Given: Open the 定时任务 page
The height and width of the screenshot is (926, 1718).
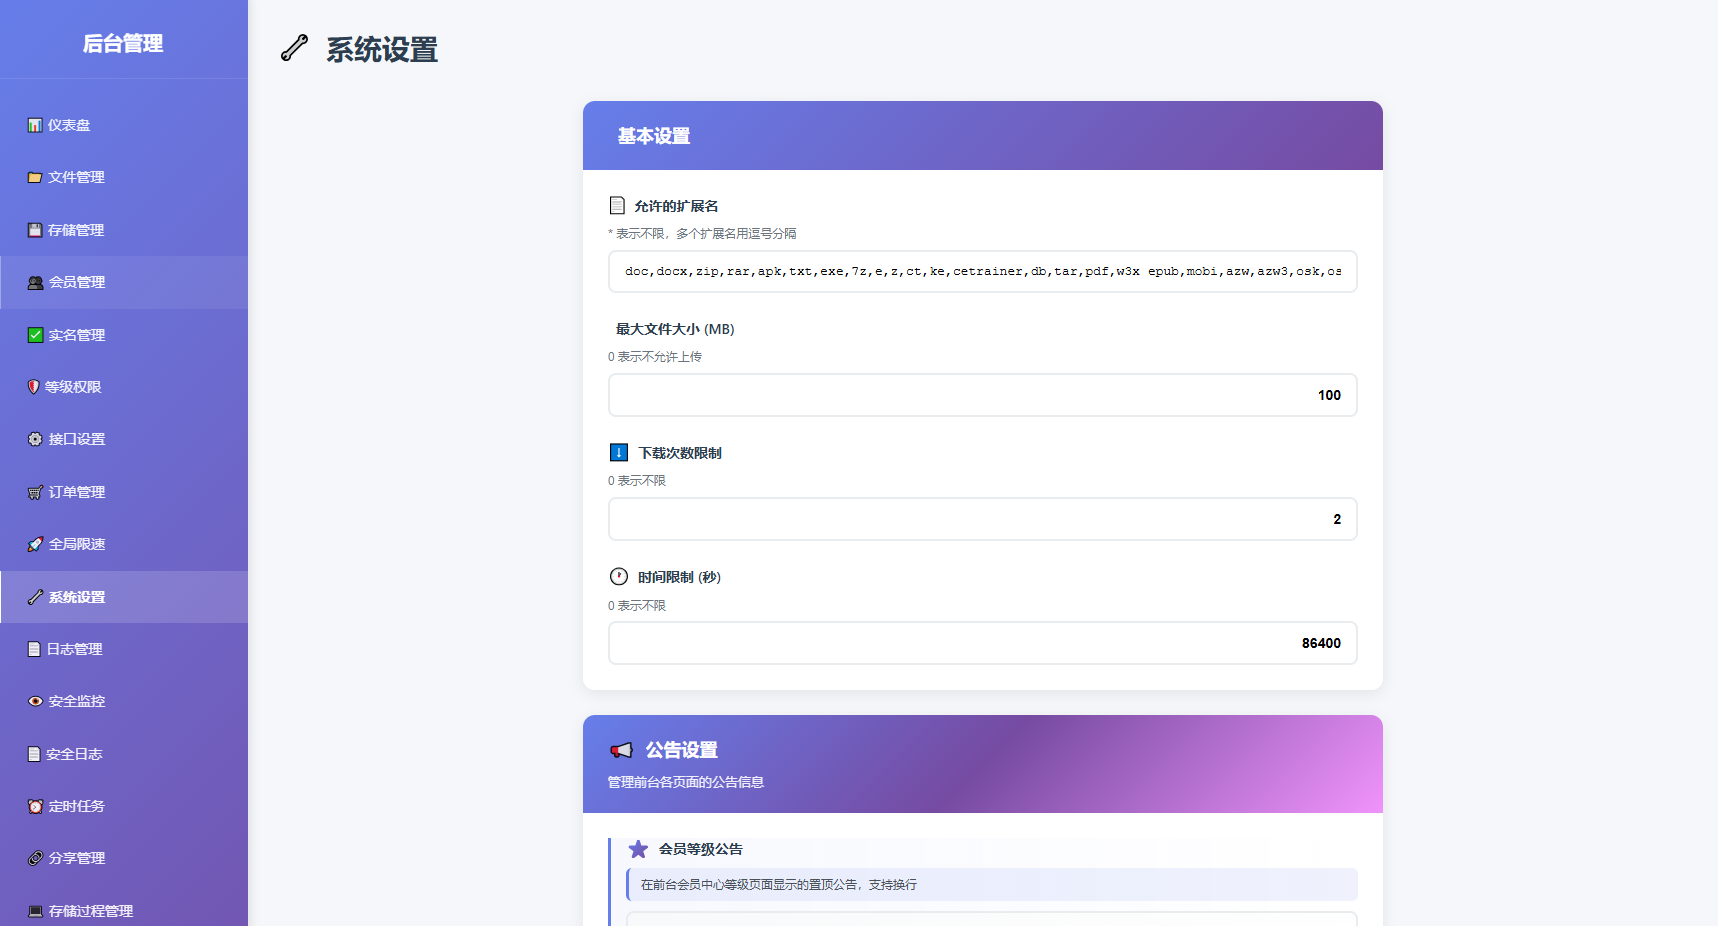Looking at the screenshot, I should coord(75,806).
